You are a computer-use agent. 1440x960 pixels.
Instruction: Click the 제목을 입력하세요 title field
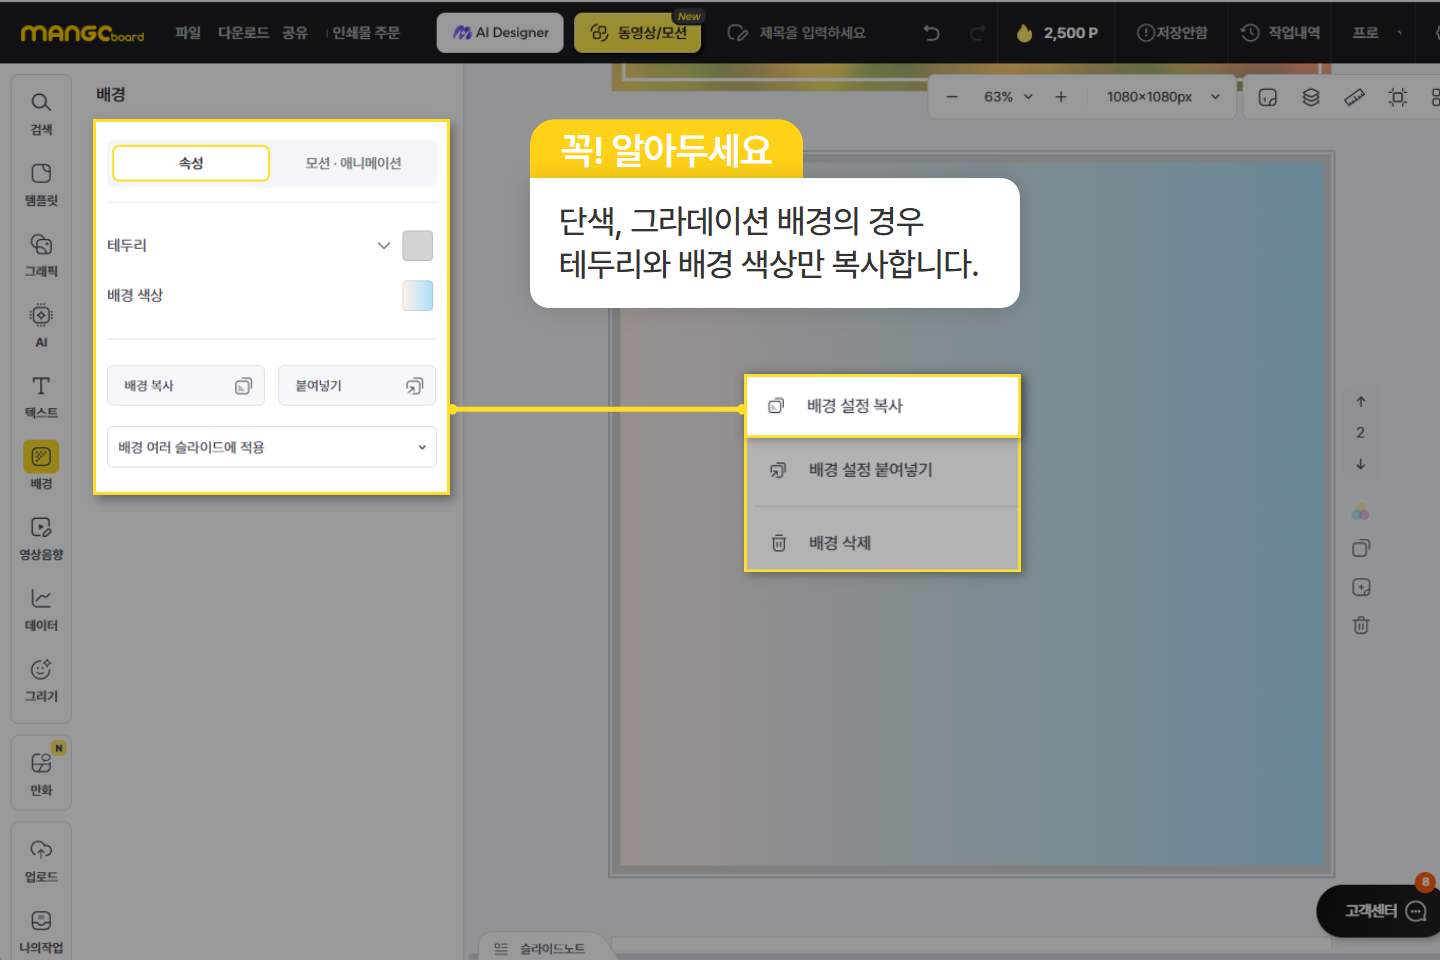point(812,33)
